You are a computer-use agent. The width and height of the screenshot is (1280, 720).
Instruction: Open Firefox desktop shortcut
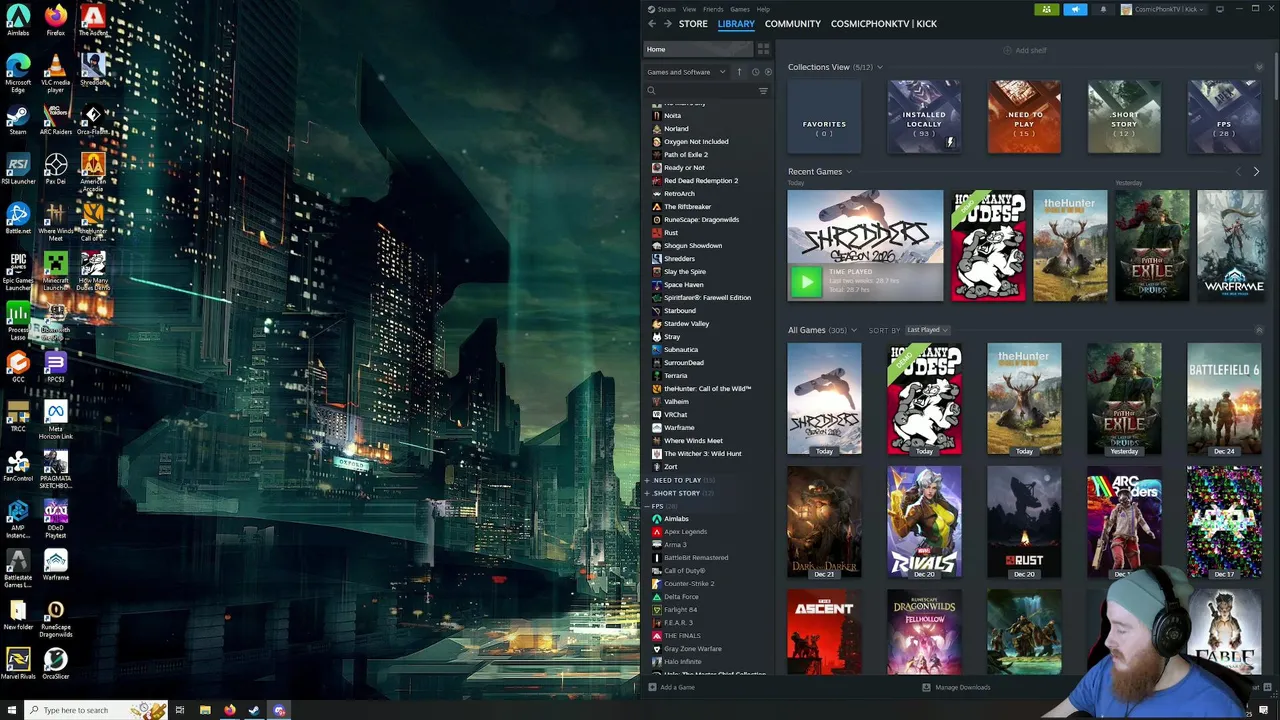[x=56, y=20]
